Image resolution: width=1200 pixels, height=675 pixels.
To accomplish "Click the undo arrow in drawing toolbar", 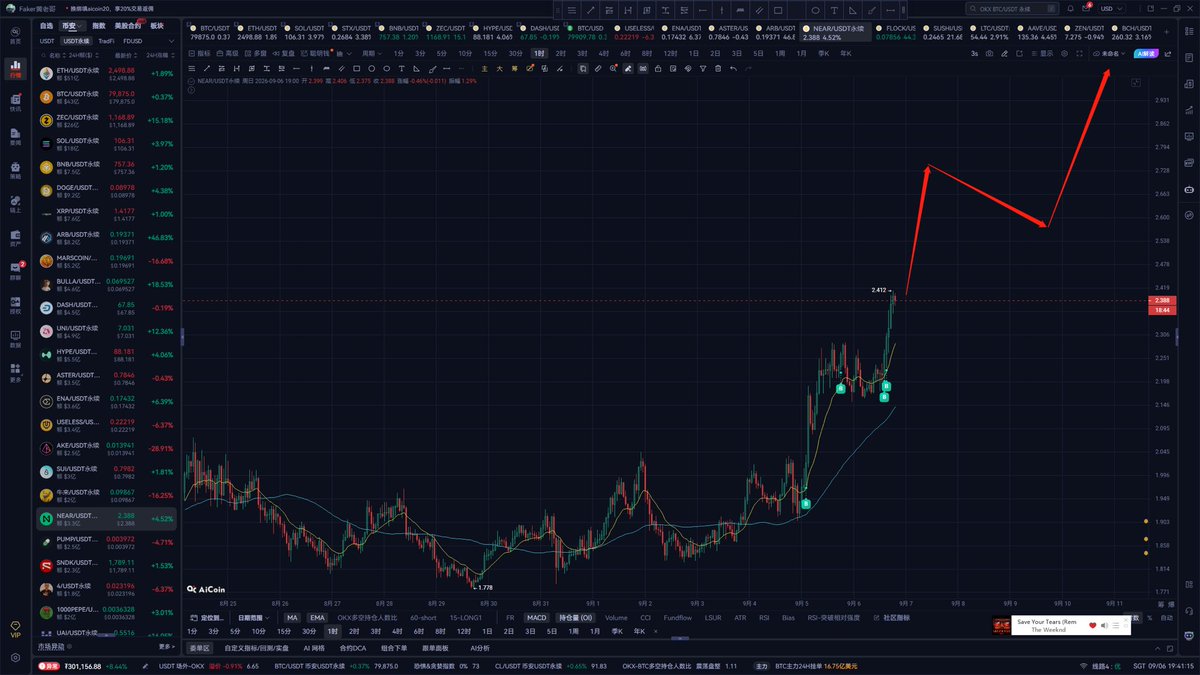I will pos(733,69).
